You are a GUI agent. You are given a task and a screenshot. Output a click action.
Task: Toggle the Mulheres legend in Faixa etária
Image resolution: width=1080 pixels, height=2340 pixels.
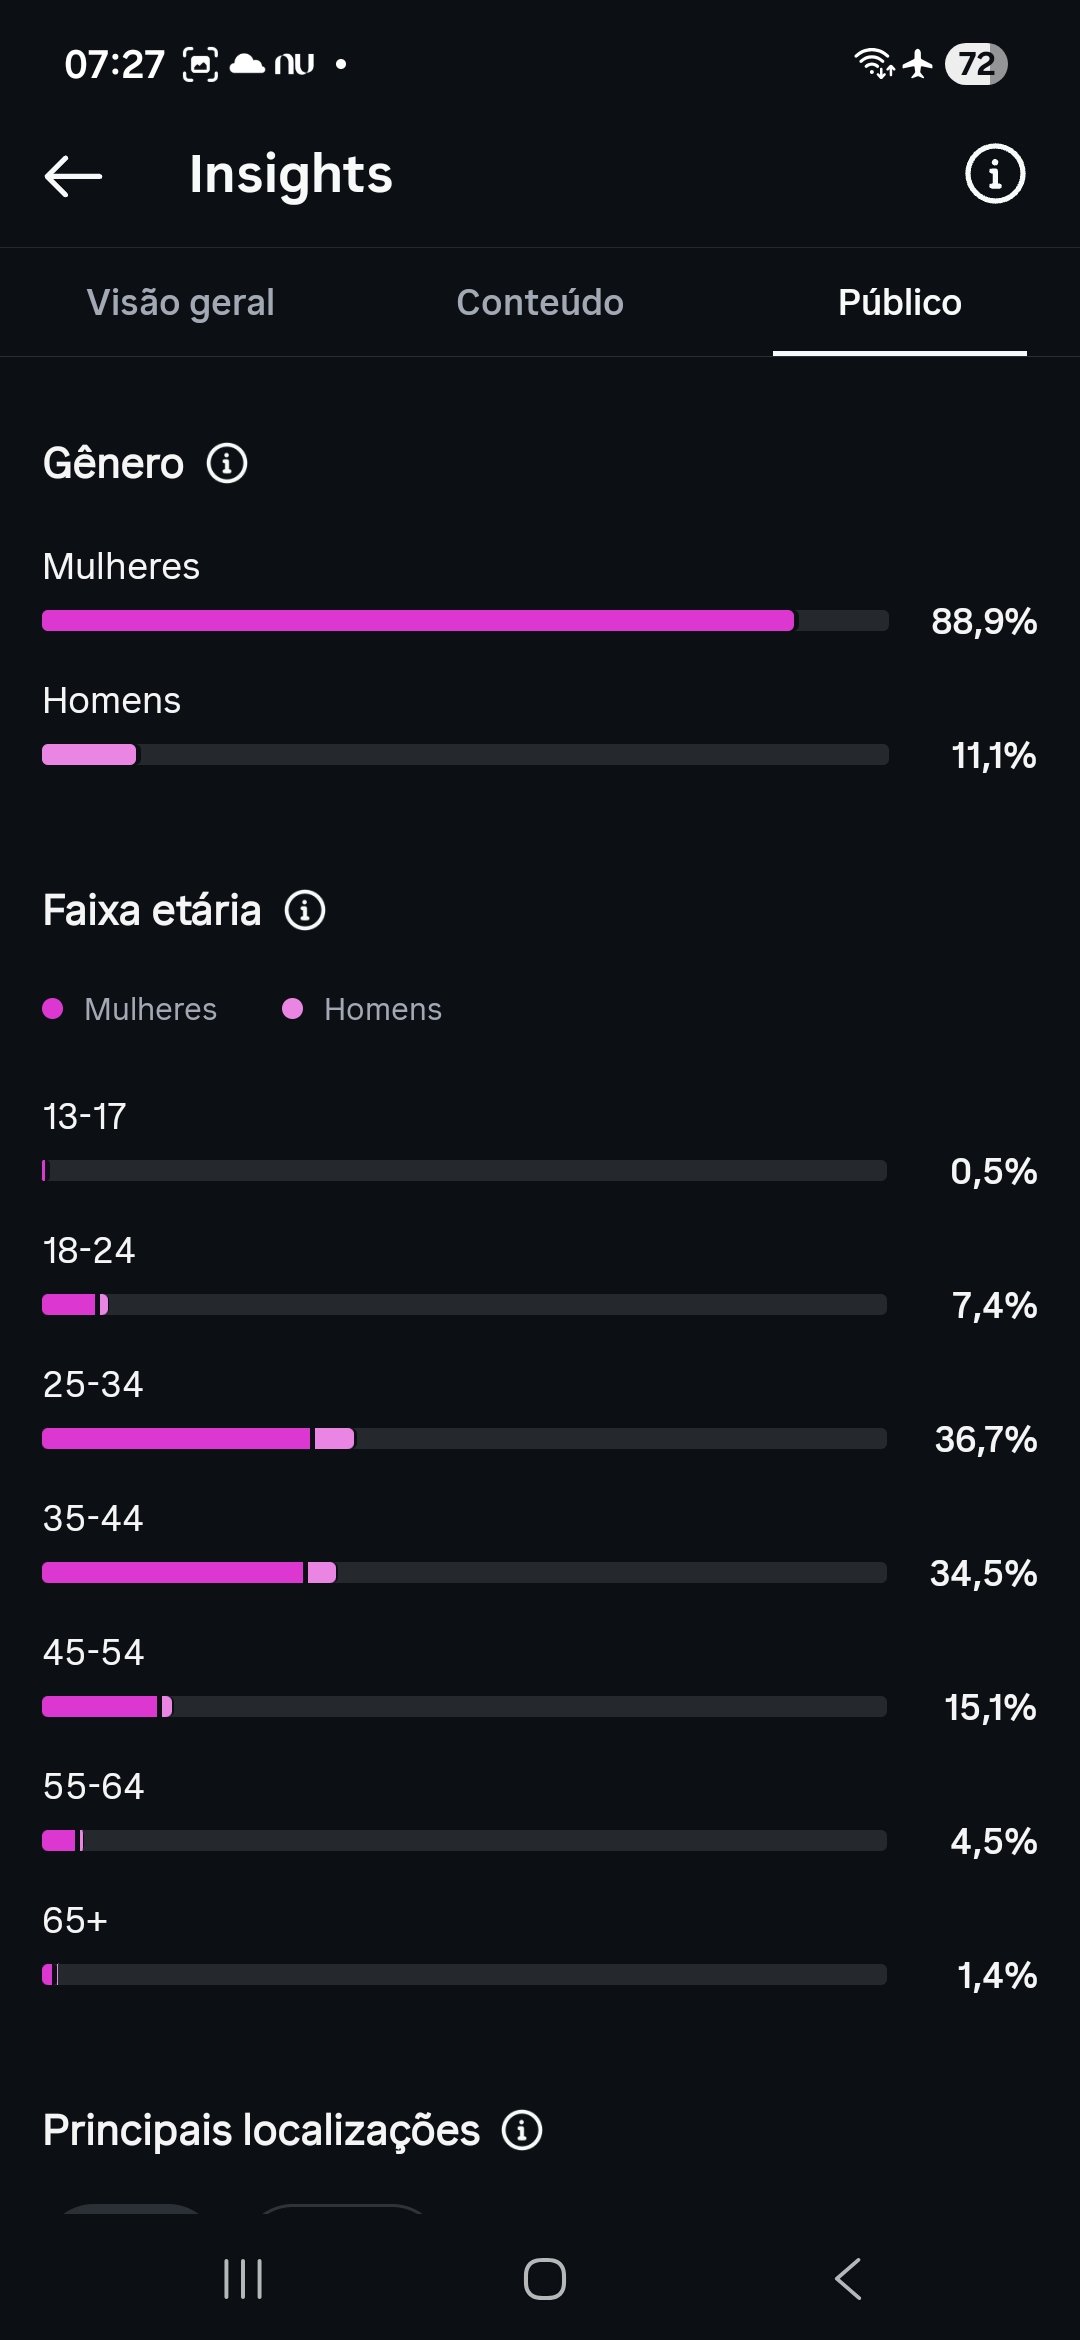pos(130,1009)
